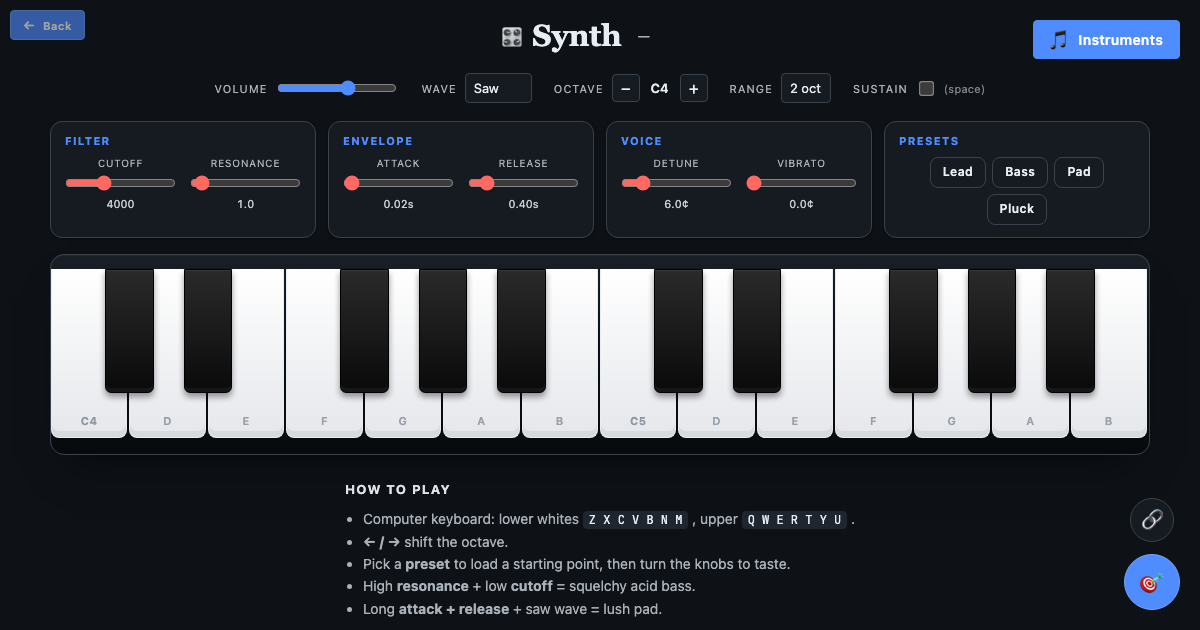Viewport: 1200px width, 630px height.
Task: Play the black key between D and E in the C5 octave
Action: pyautogui.click(x=757, y=330)
